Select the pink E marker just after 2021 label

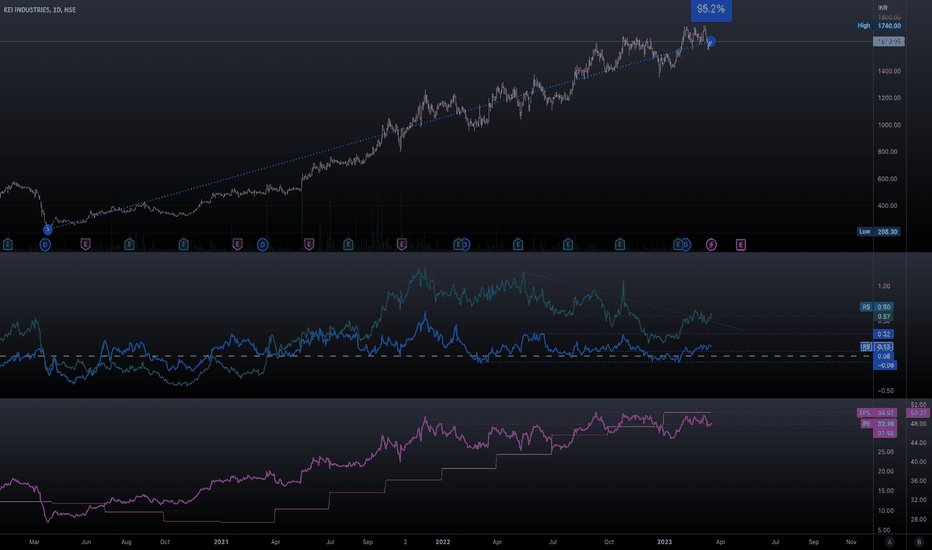coord(237,244)
